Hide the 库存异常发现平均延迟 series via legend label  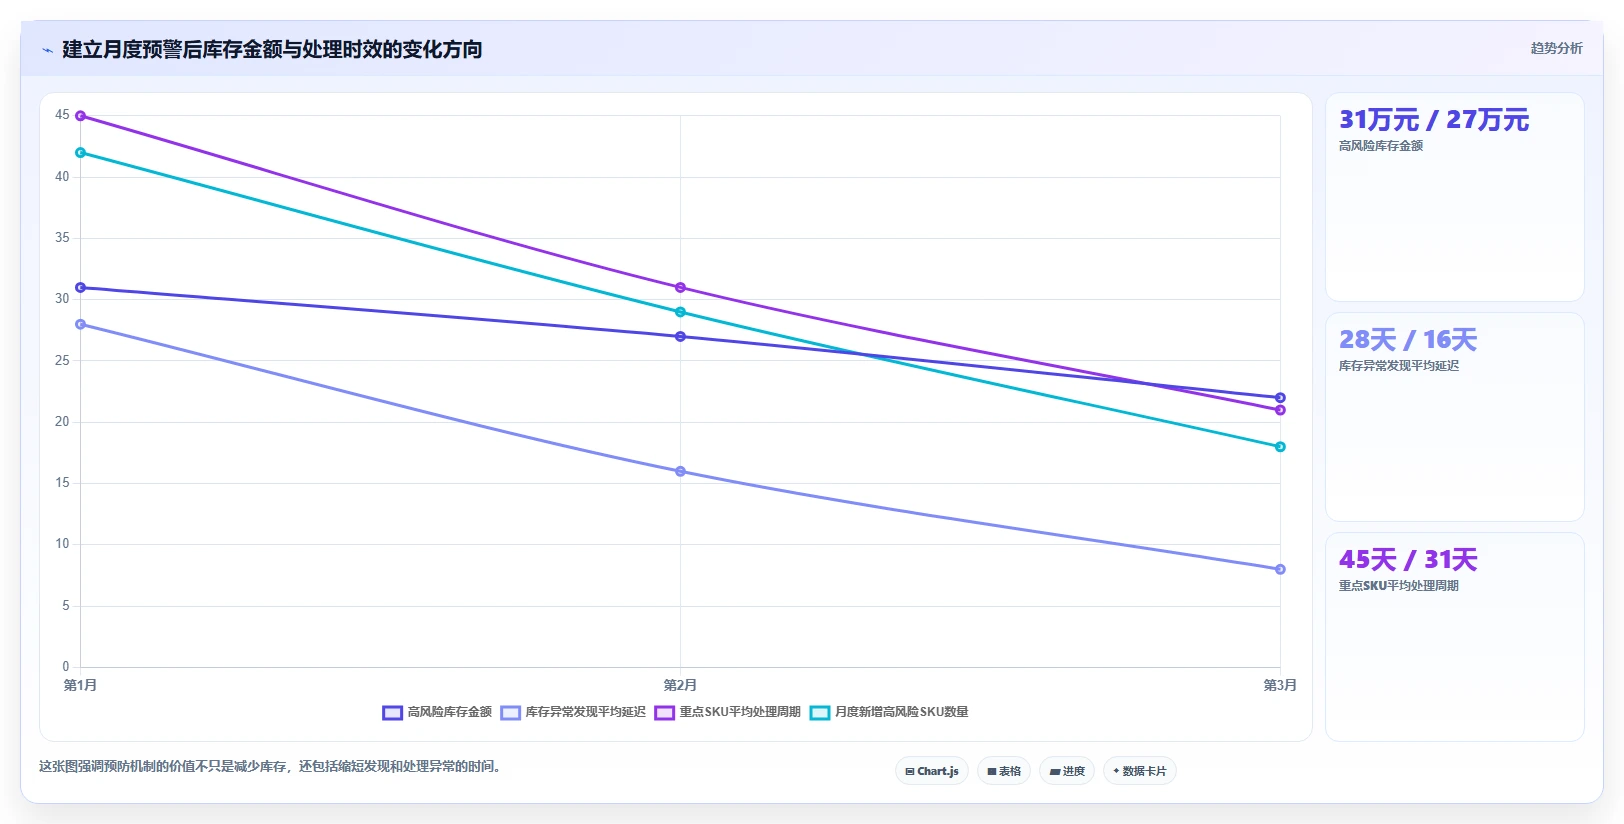[586, 712]
